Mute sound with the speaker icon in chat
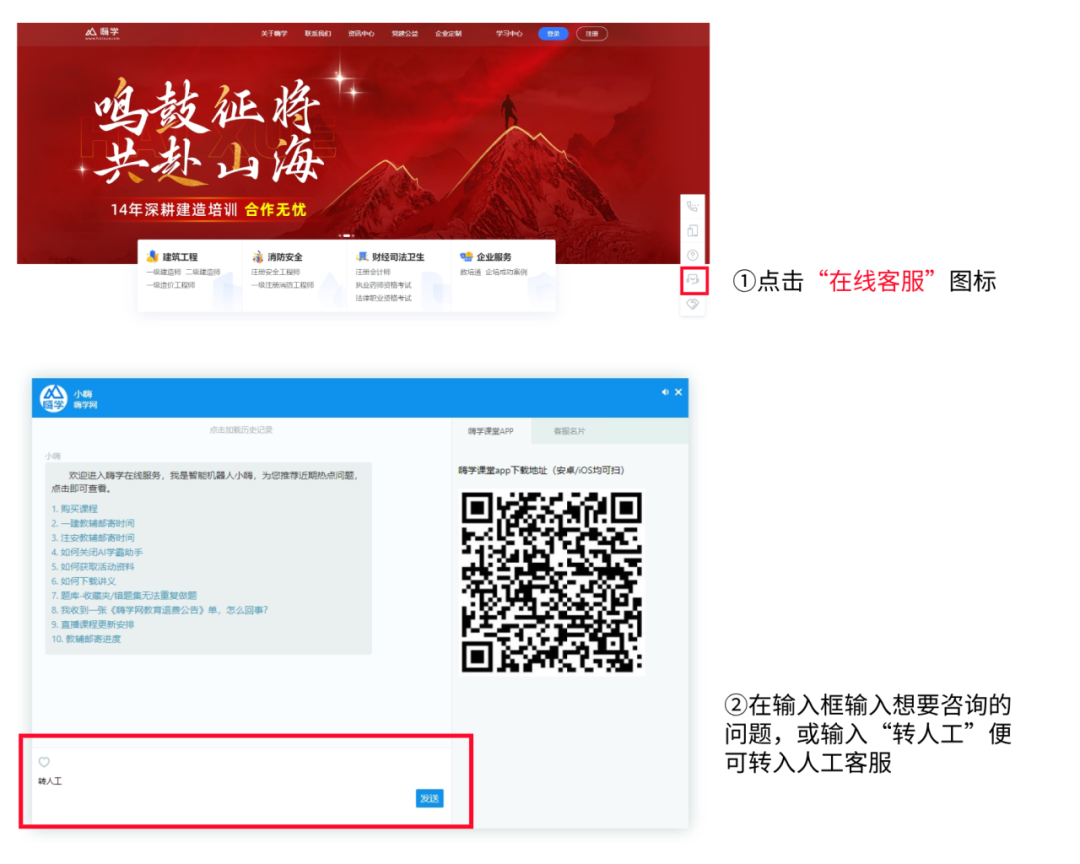This screenshot has height=864, width=1080. [x=665, y=392]
